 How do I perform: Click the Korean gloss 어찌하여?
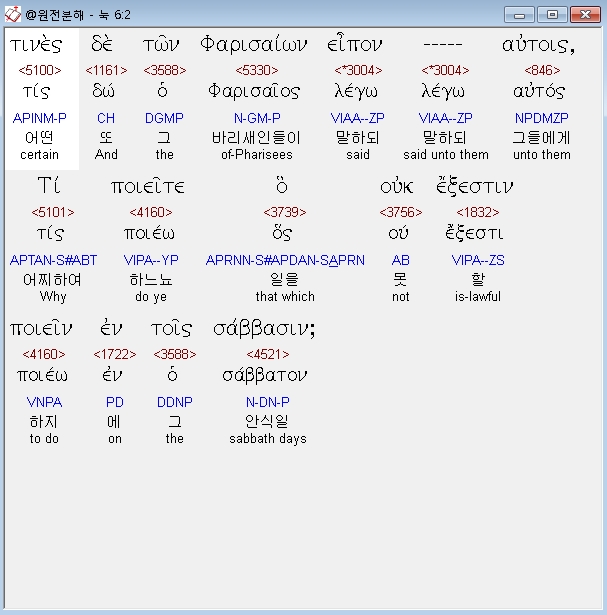coord(52,280)
